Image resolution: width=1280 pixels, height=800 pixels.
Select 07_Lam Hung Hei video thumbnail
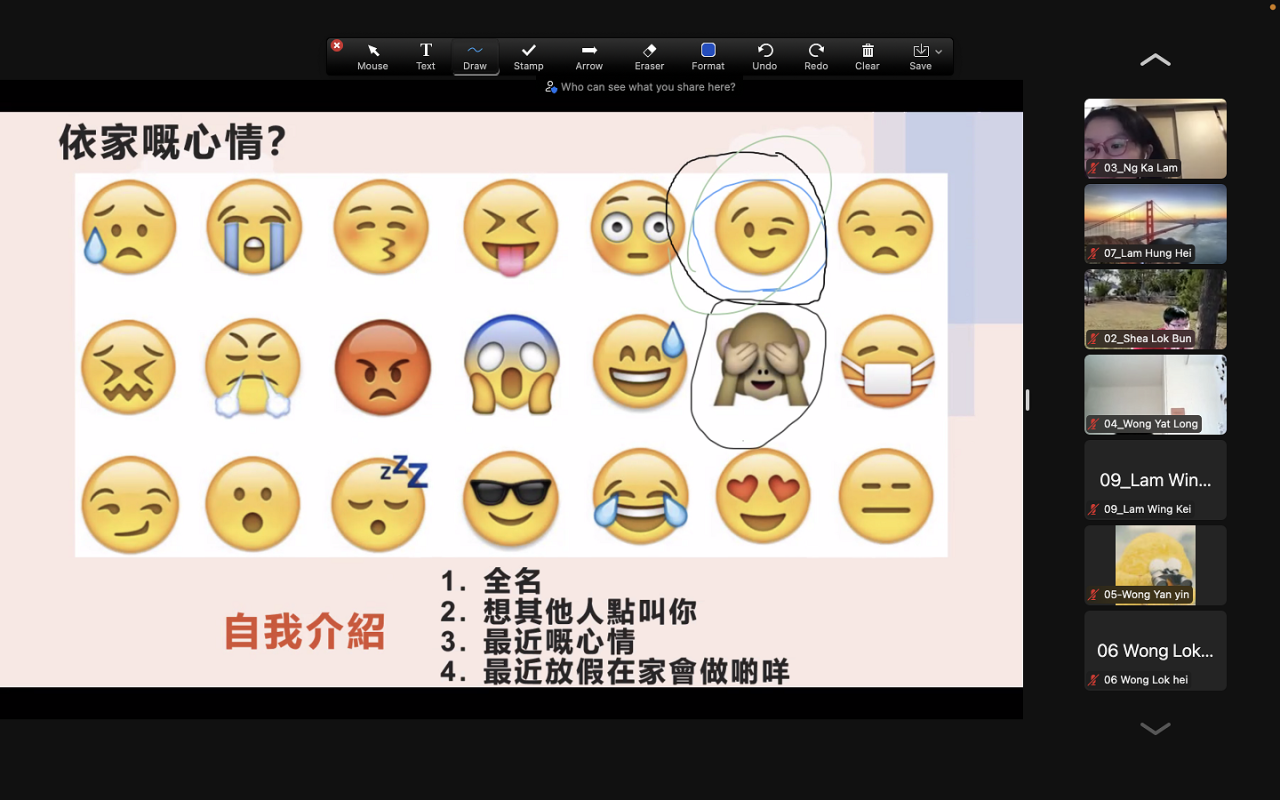[x=1155, y=224]
